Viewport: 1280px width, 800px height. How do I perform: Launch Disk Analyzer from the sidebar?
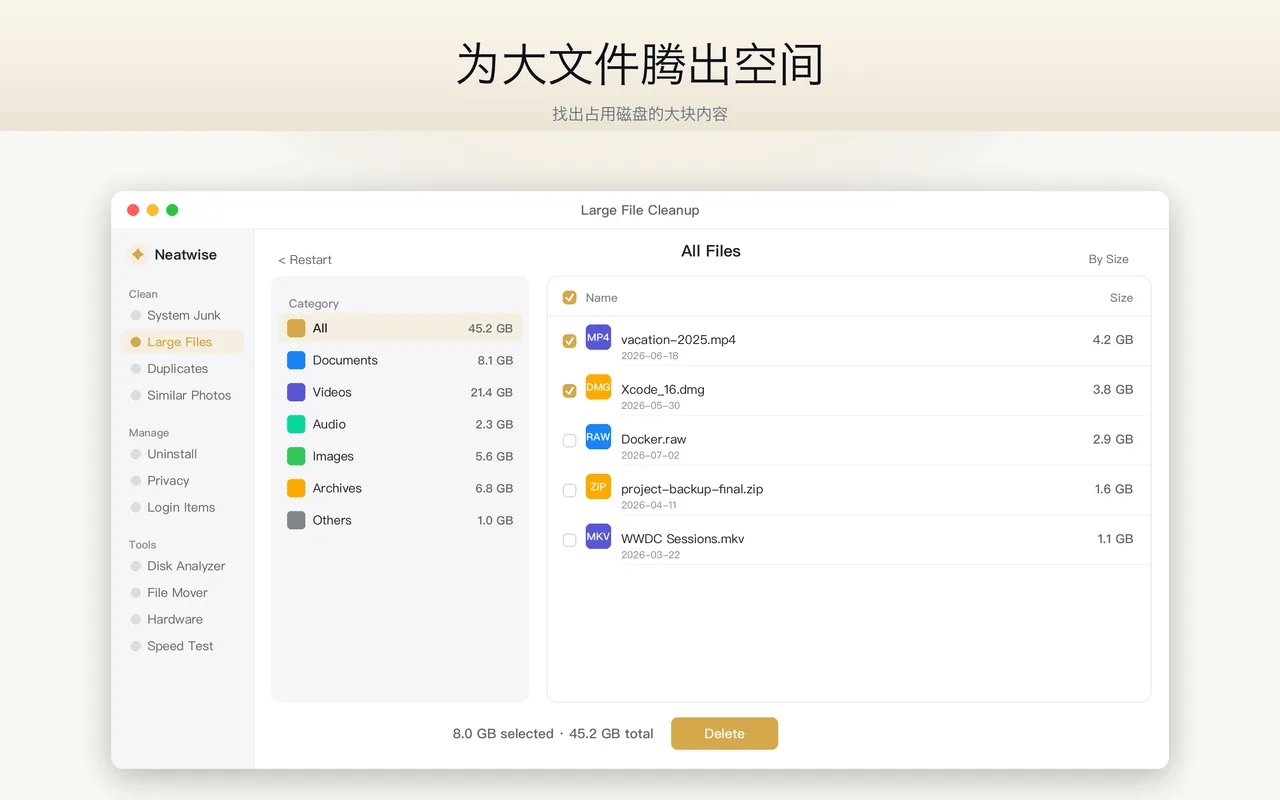coord(182,566)
